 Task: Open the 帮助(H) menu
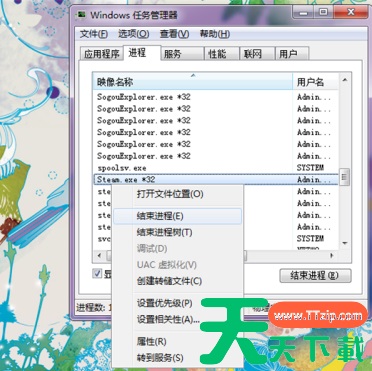pos(215,34)
